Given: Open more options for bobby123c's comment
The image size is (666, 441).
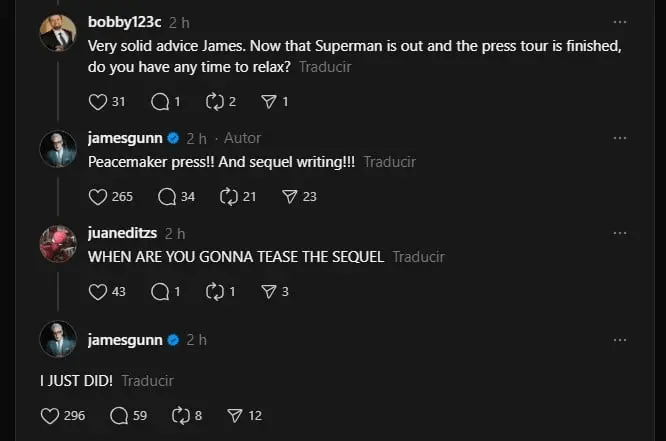Looking at the screenshot, I should click(x=620, y=21).
